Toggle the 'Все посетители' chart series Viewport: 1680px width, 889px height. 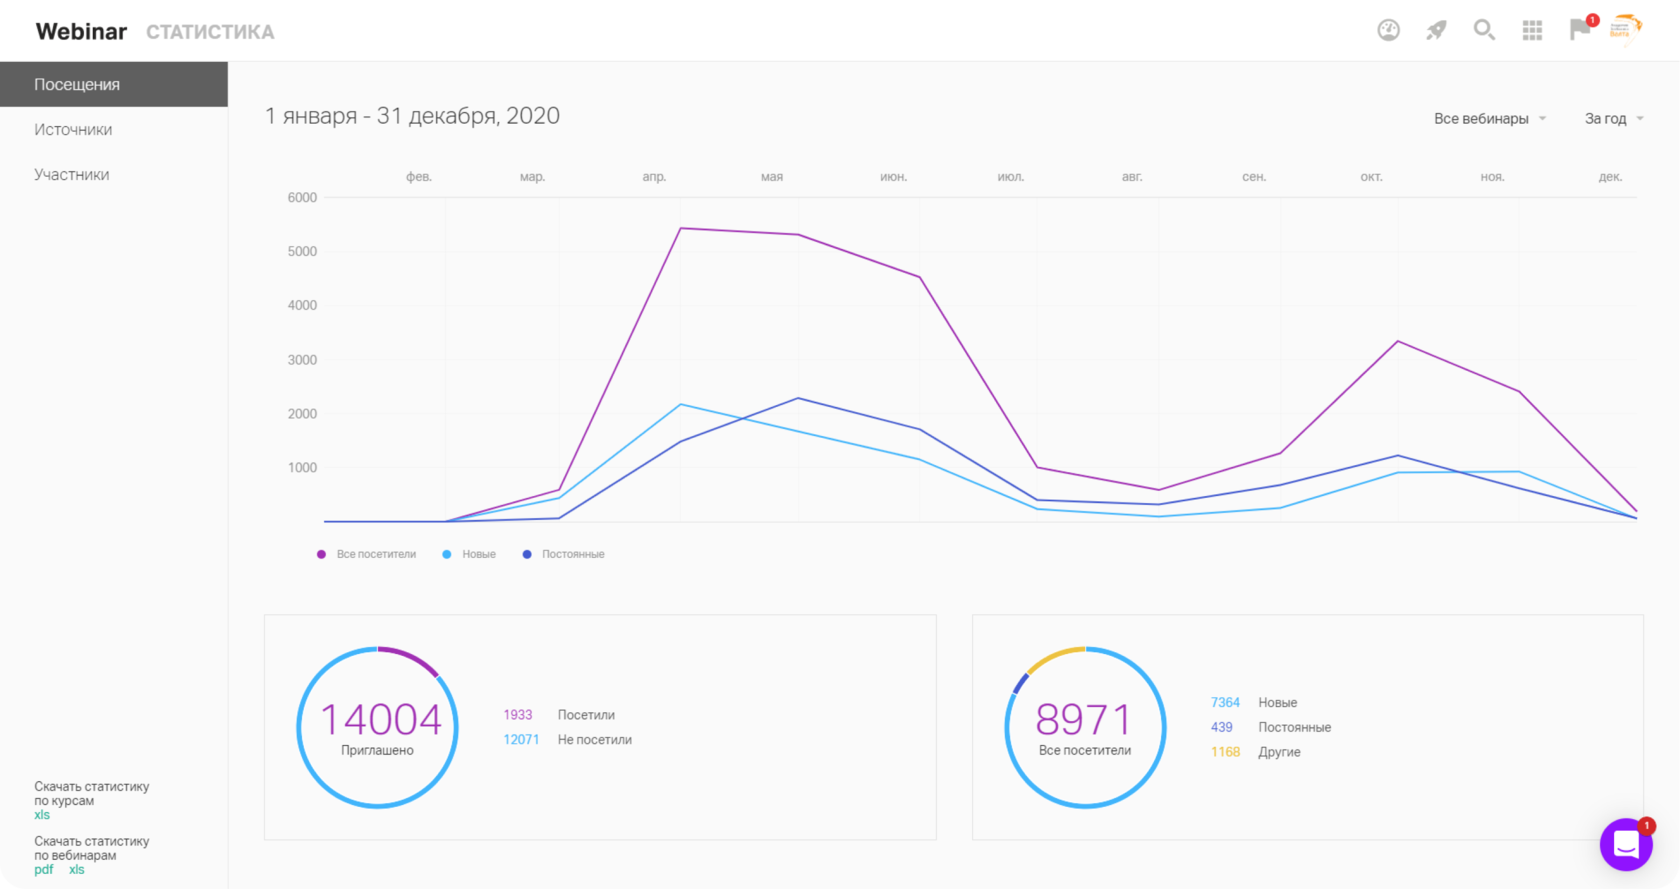click(x=367, y=554)
